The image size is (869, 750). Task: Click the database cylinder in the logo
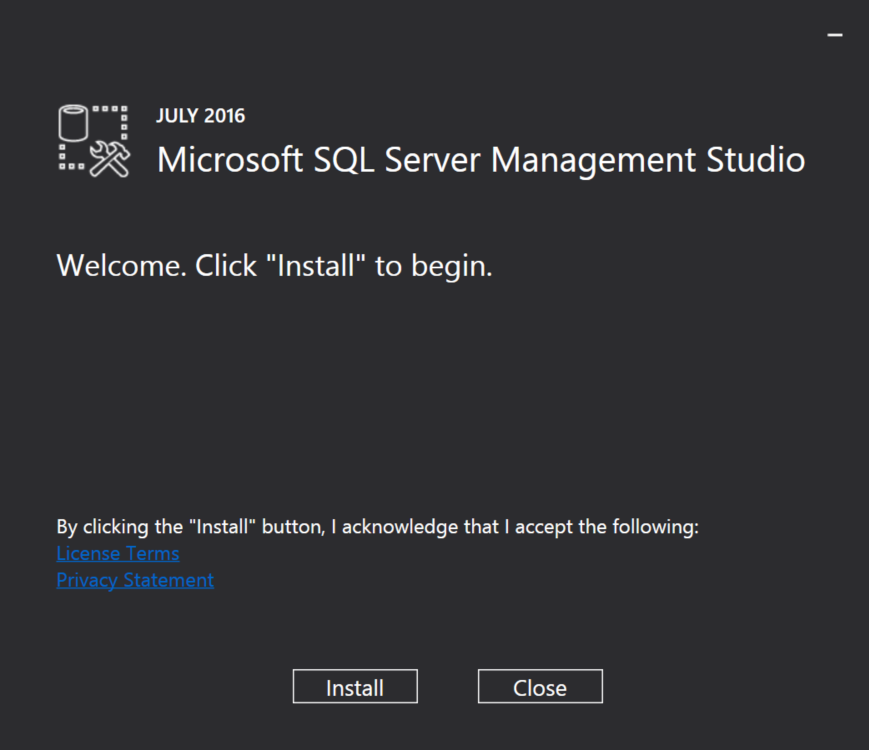point(75,124)
